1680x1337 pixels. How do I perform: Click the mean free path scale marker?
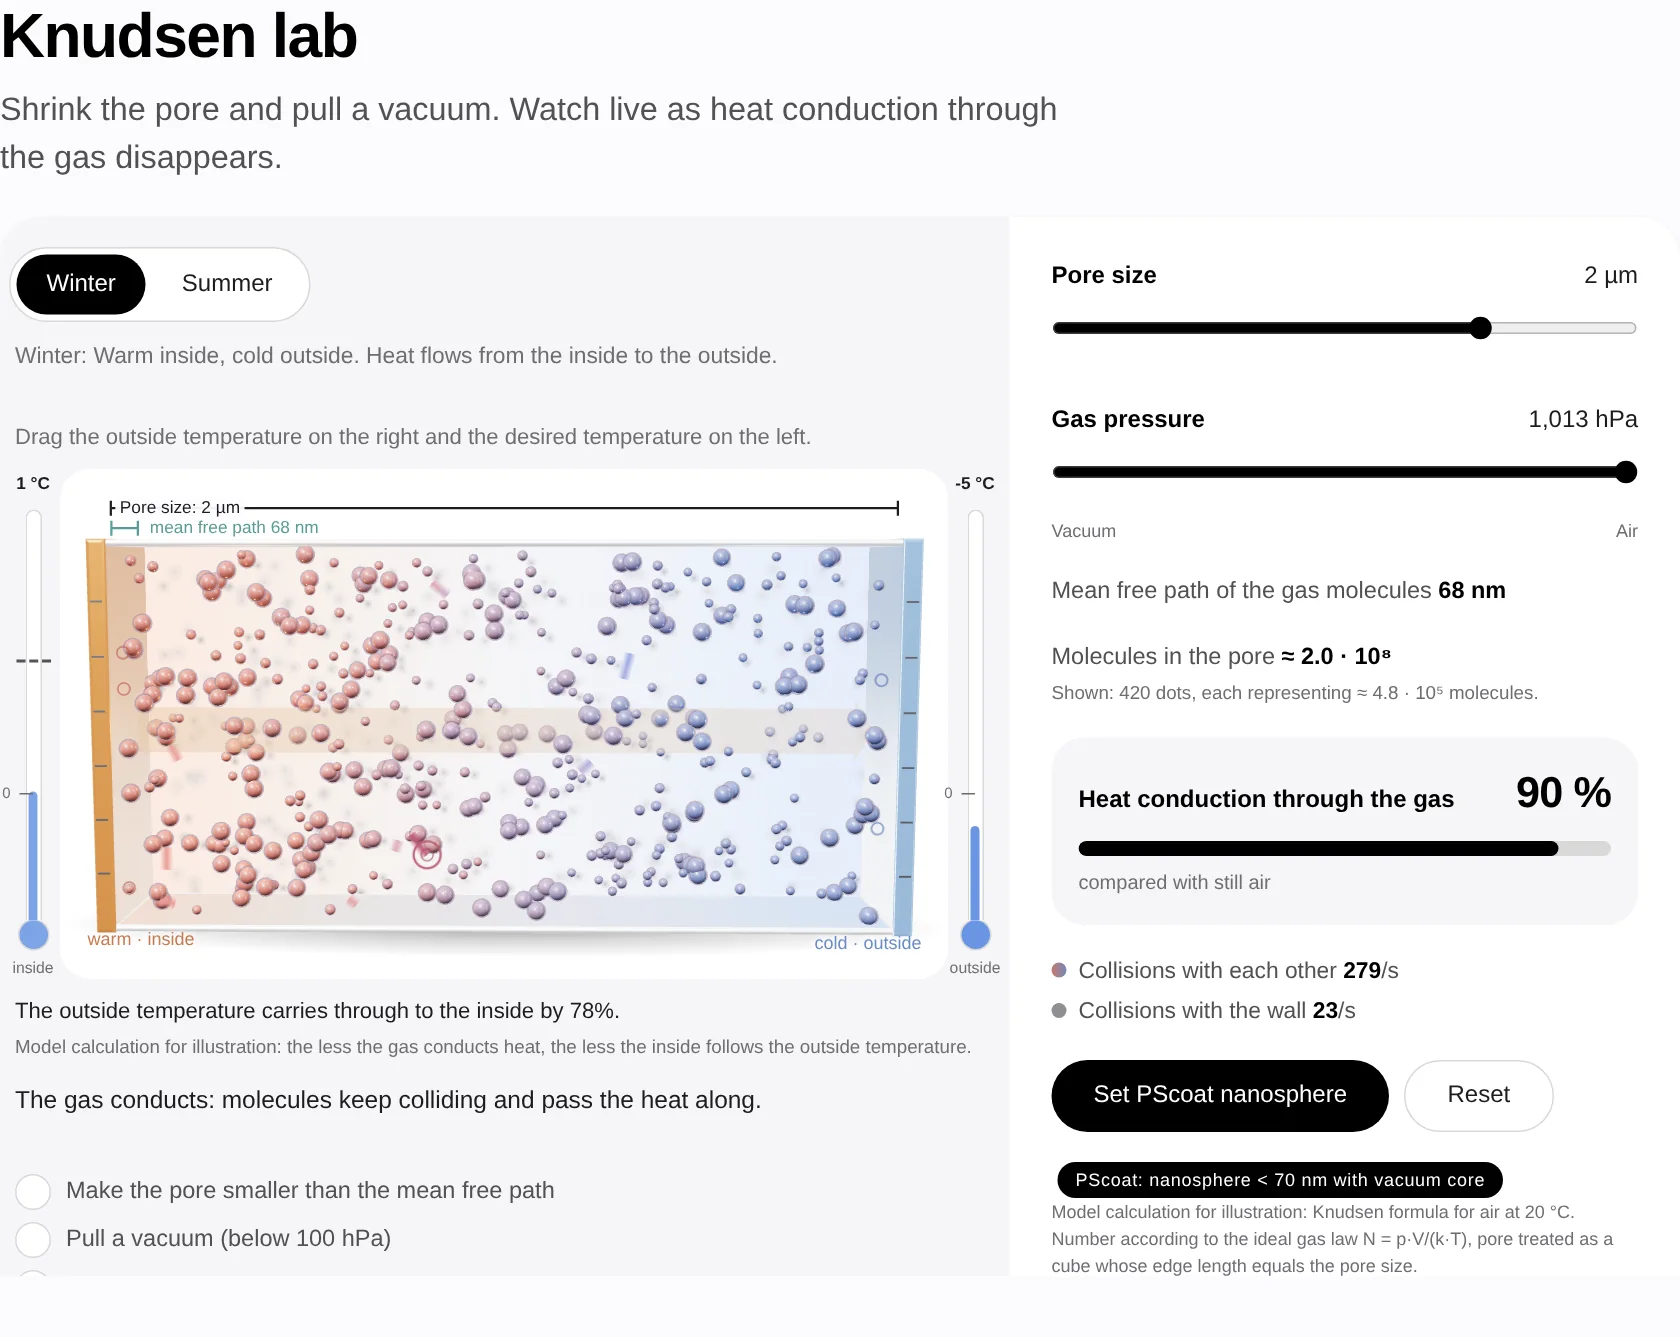[124, 528]
